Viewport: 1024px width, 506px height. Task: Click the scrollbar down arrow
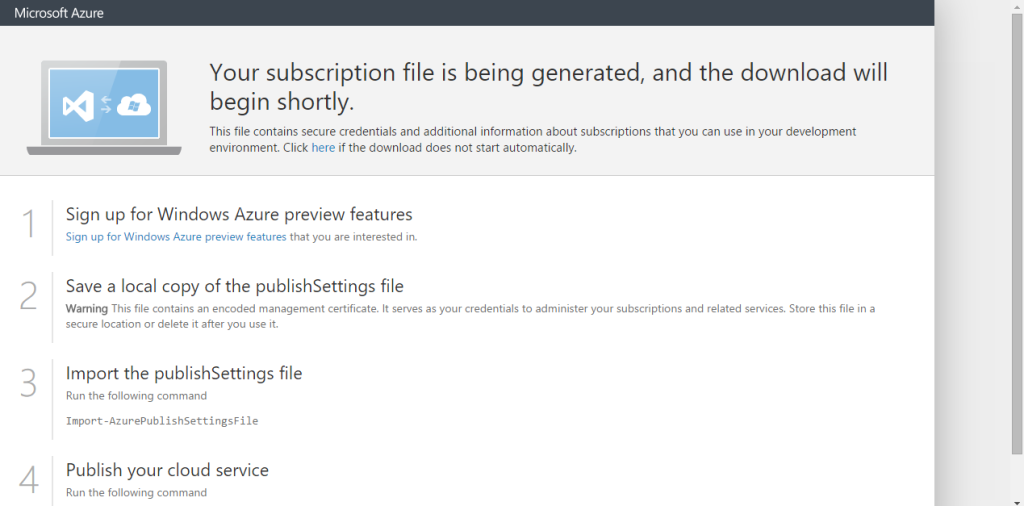[x=1017, y=499]
